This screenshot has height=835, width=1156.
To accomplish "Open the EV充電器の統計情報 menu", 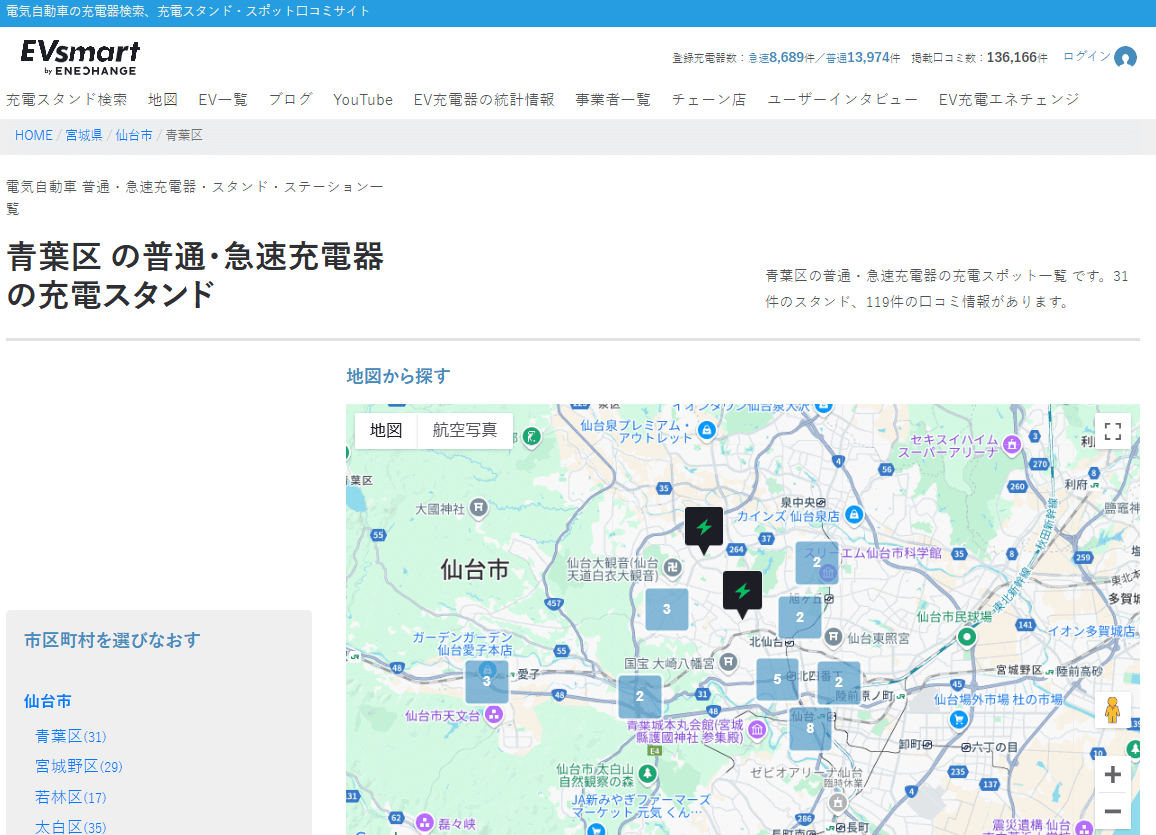I will point(484,100).
